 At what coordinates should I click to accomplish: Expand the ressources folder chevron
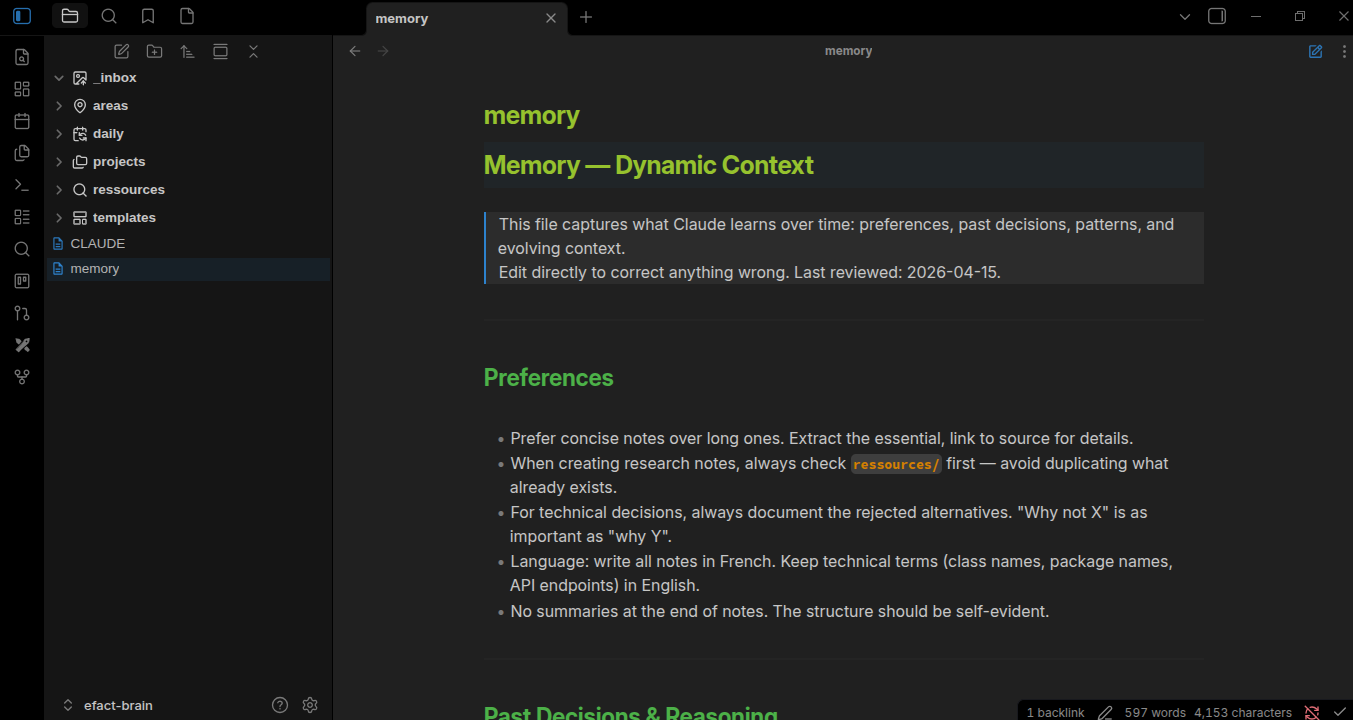click(x=59, y=190)
